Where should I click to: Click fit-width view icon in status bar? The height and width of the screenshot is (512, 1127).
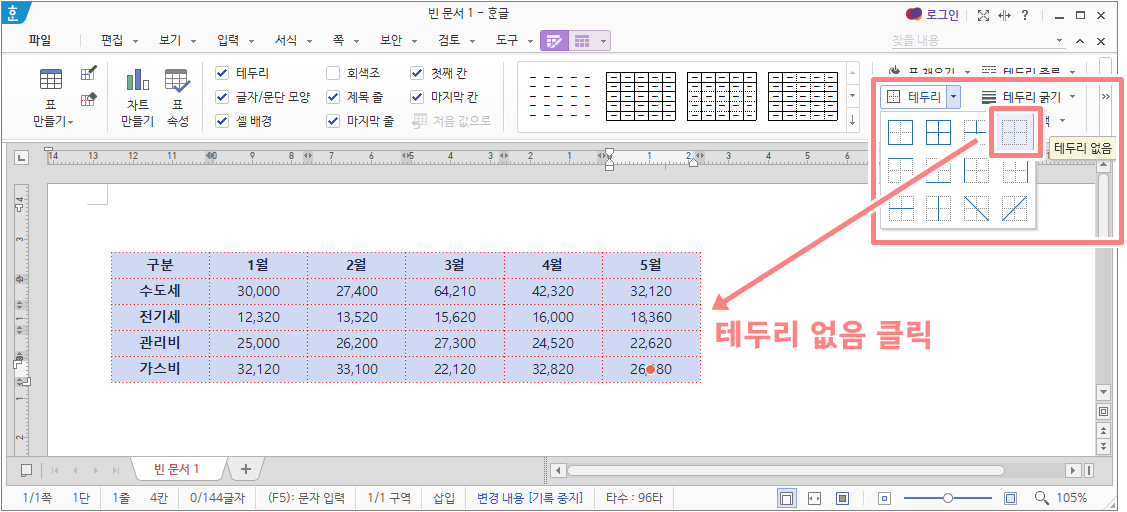(814, 498)
